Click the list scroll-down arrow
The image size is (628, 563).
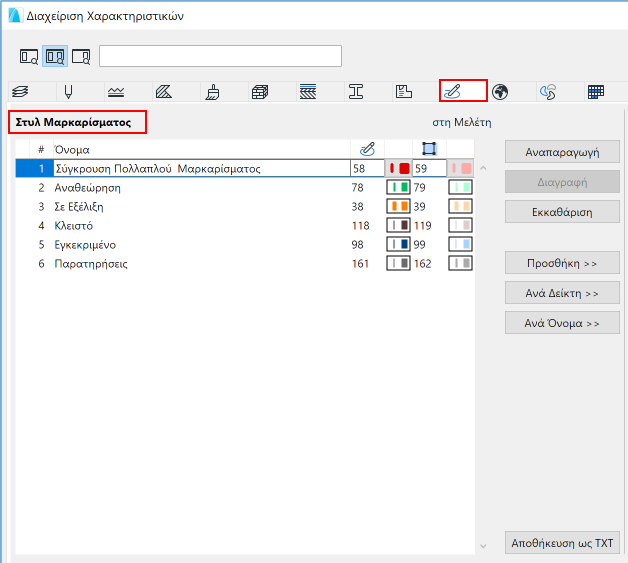(483, 546)
